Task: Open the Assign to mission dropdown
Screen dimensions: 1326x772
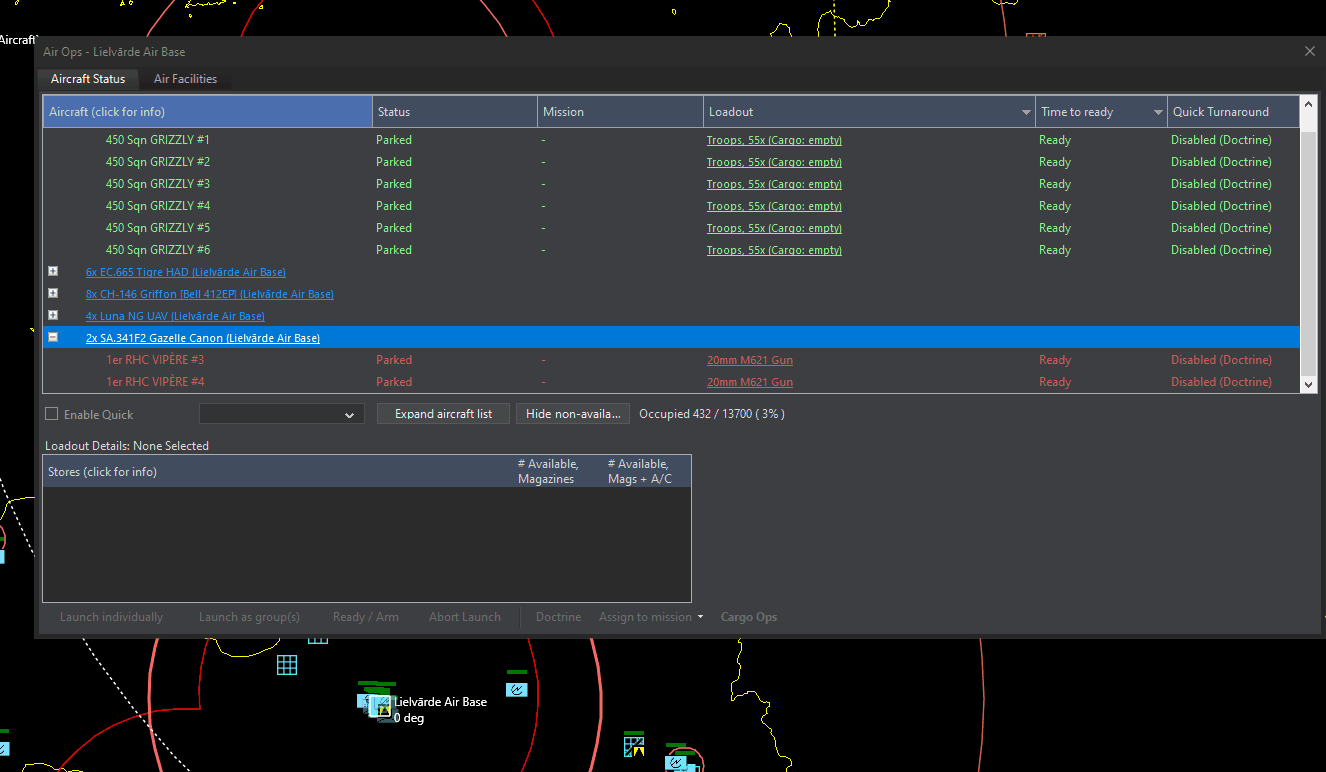Action: coord(651,617)
